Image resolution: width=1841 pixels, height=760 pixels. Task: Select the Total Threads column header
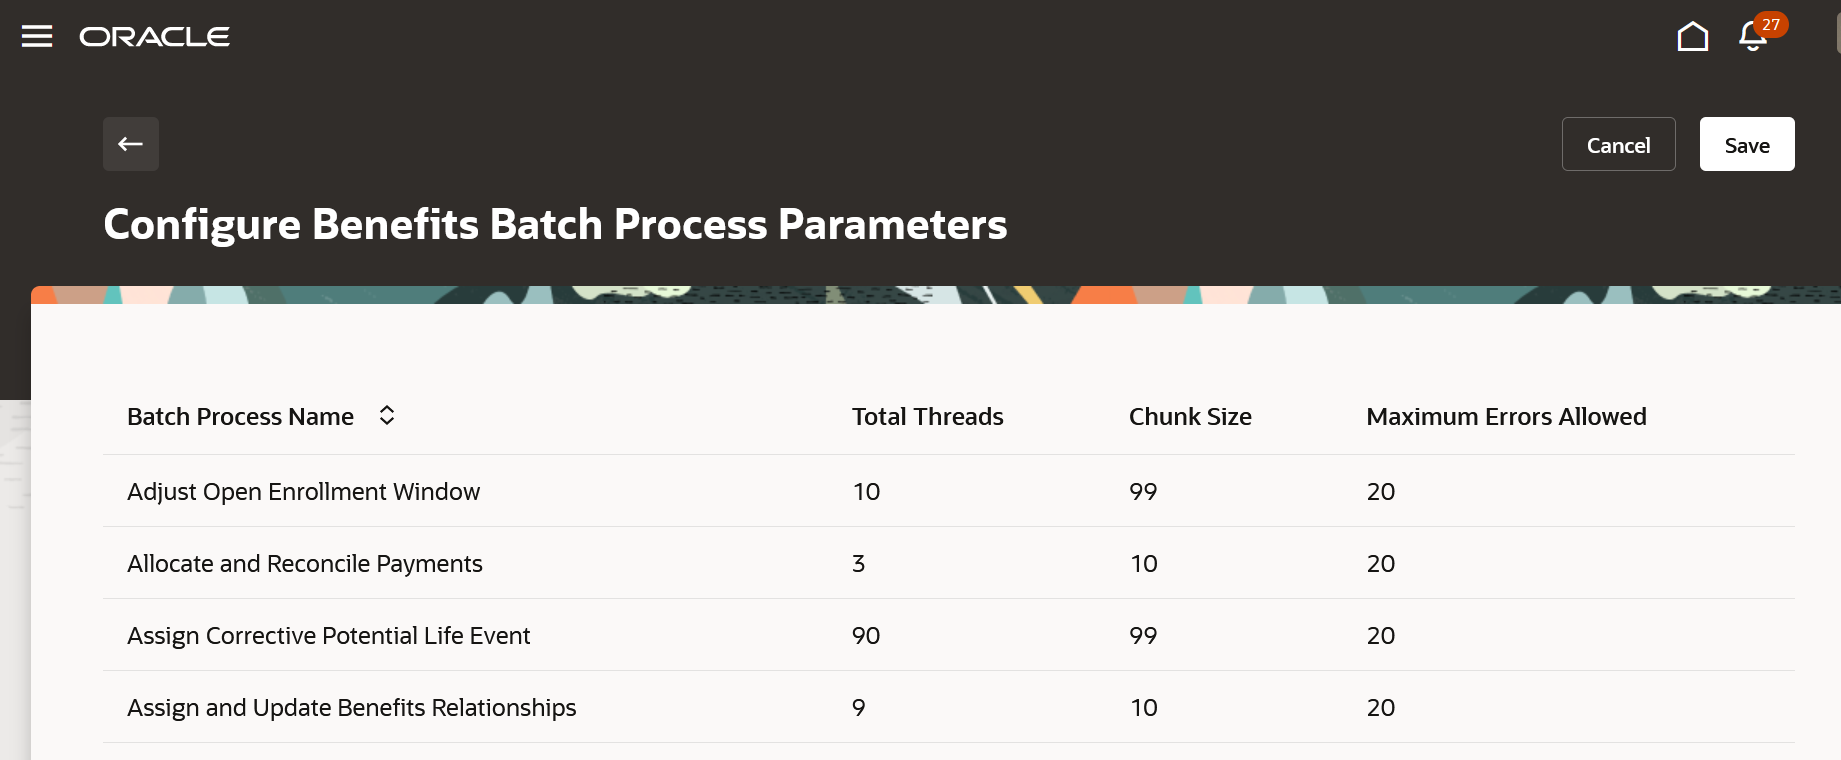(927, 417)
